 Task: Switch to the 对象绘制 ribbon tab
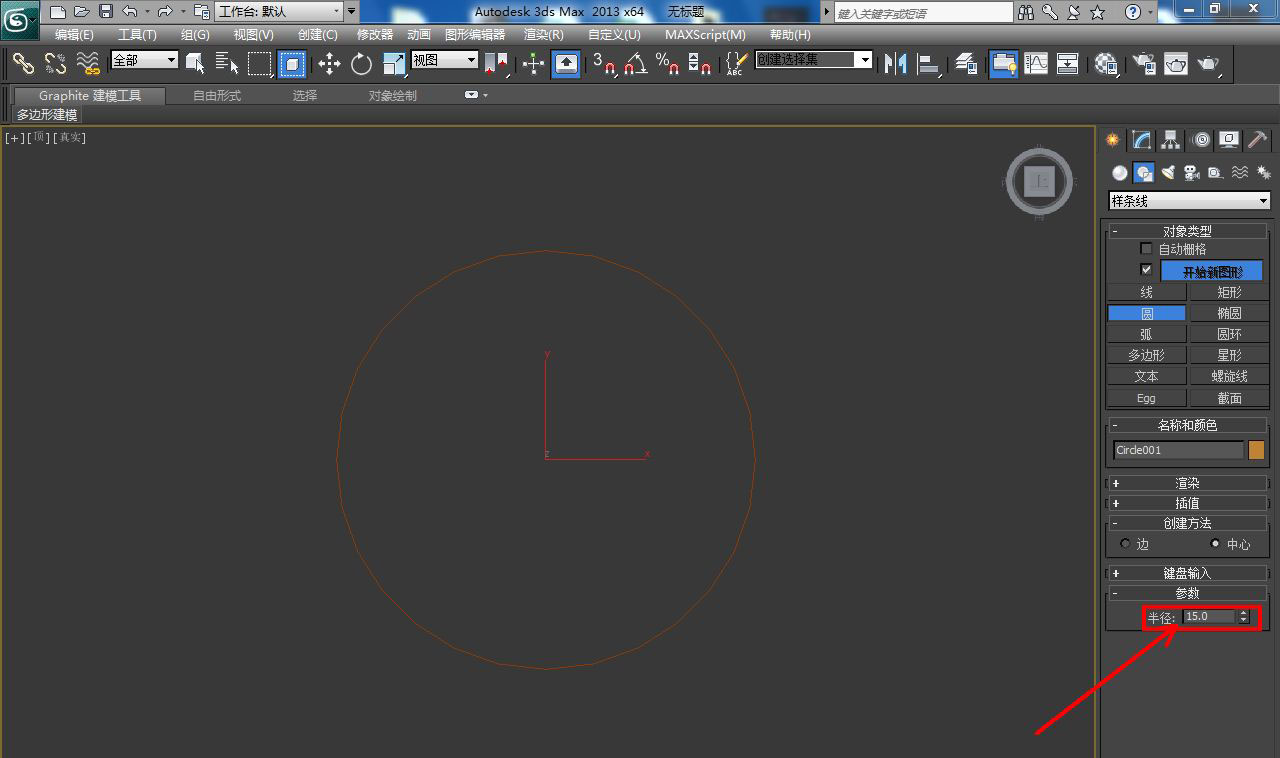393,96
